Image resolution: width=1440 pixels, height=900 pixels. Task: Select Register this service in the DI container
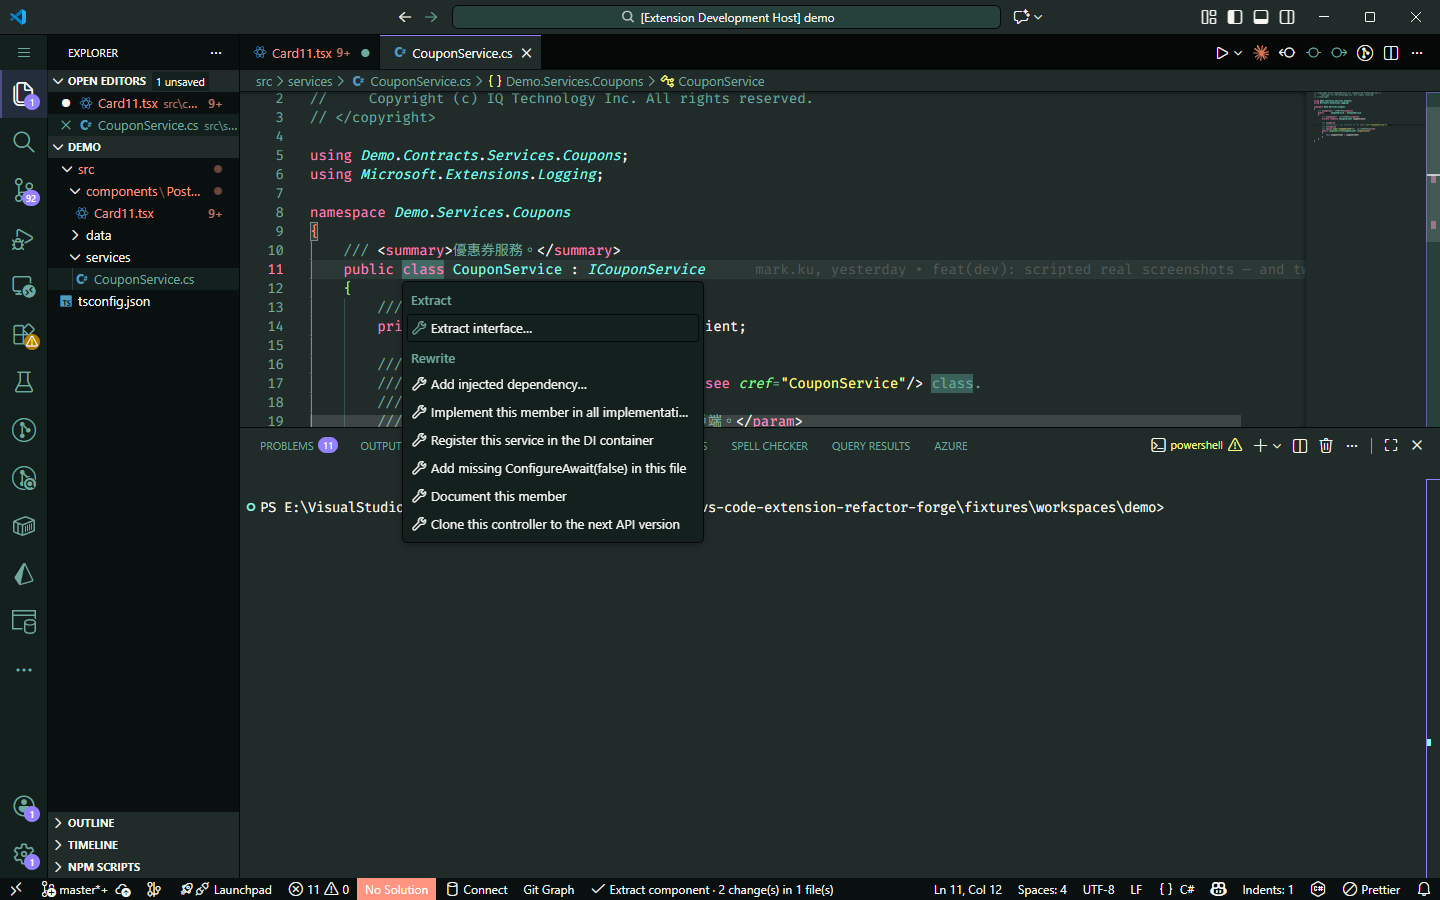[x=553, y=440]
